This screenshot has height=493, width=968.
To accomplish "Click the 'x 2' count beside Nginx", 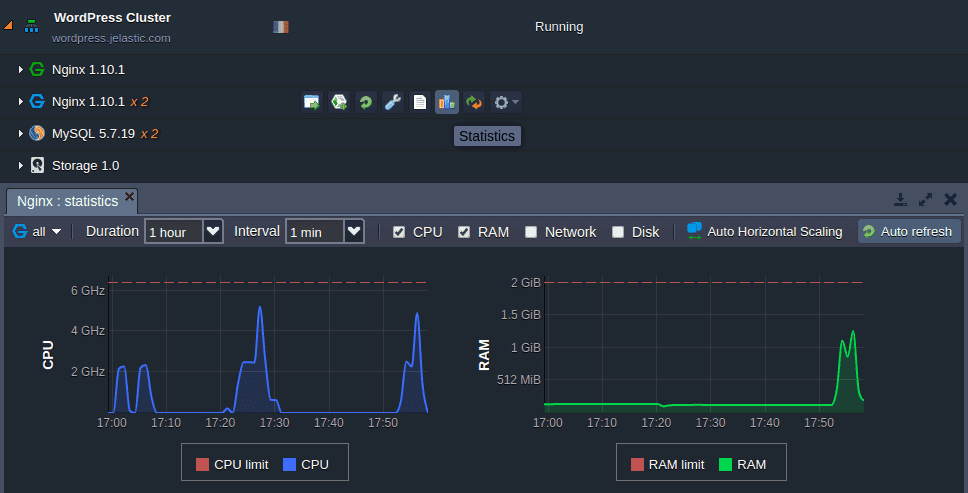I will (140, 101).
